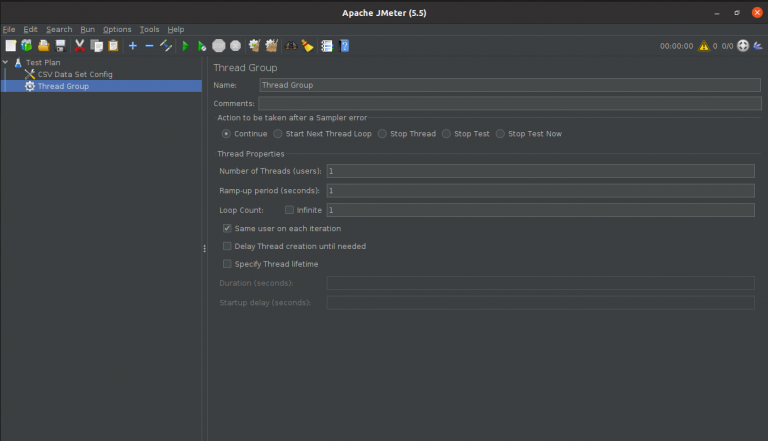This screenshot has height=441, width=768.
Task: Focus the Comments input field
Action: point(510,103)
